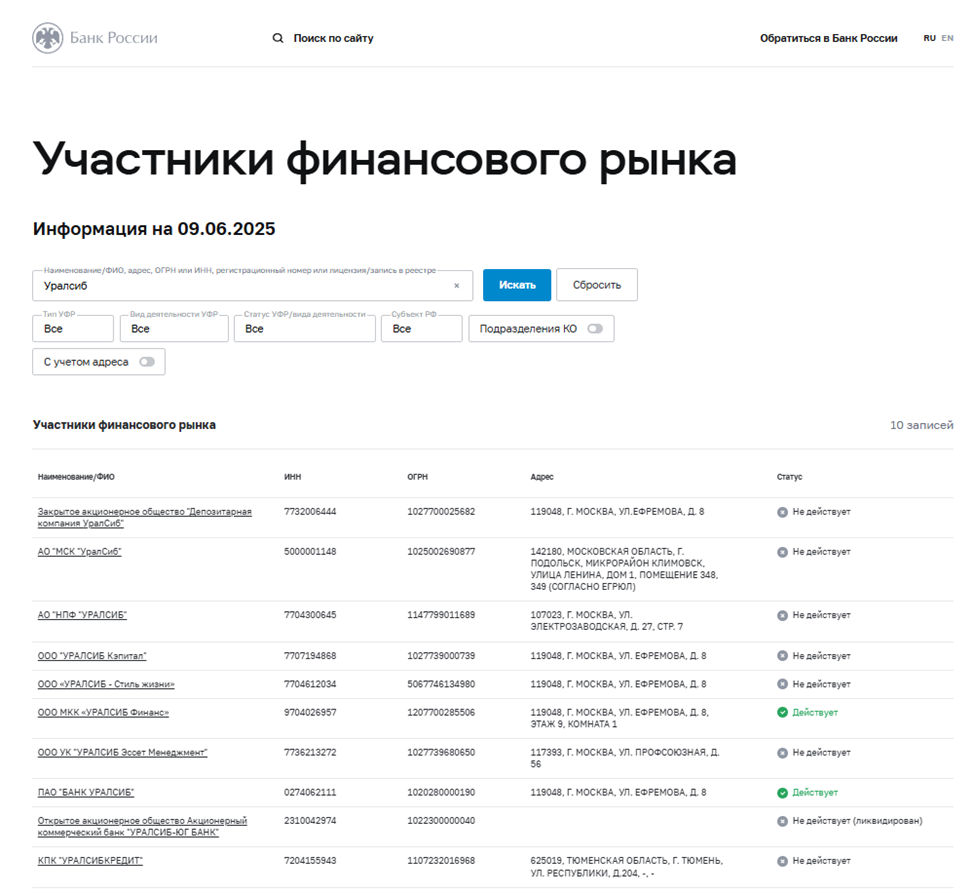Select the RU language option
The width and height of the screenshot is (974, 895).
point(928,38)
